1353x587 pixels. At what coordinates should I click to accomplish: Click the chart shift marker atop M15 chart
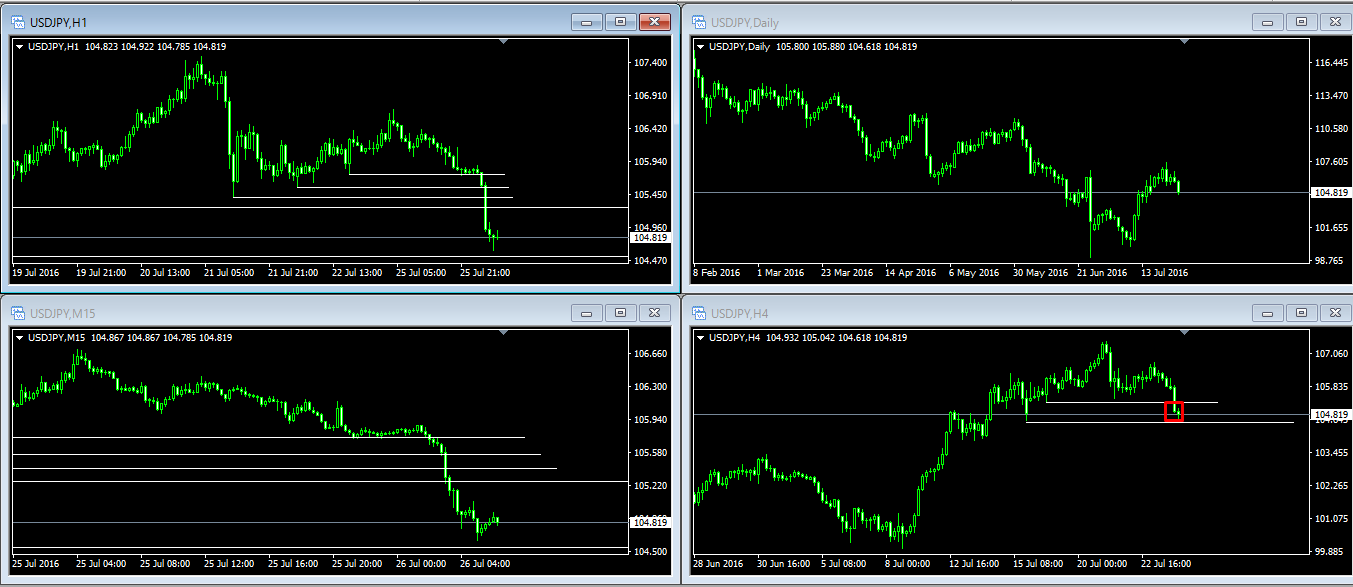504,332
